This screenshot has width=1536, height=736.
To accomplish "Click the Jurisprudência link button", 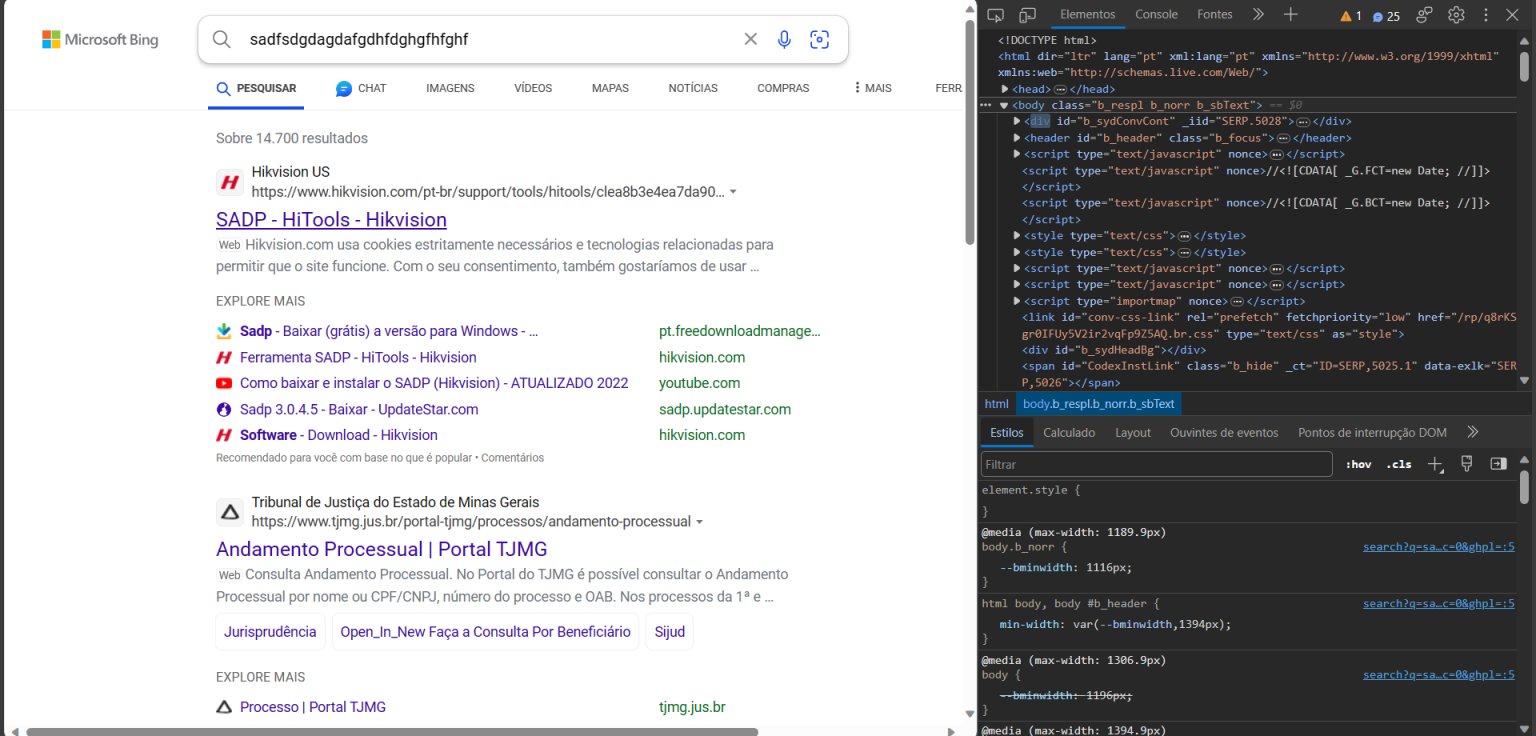I will point(270,632).
